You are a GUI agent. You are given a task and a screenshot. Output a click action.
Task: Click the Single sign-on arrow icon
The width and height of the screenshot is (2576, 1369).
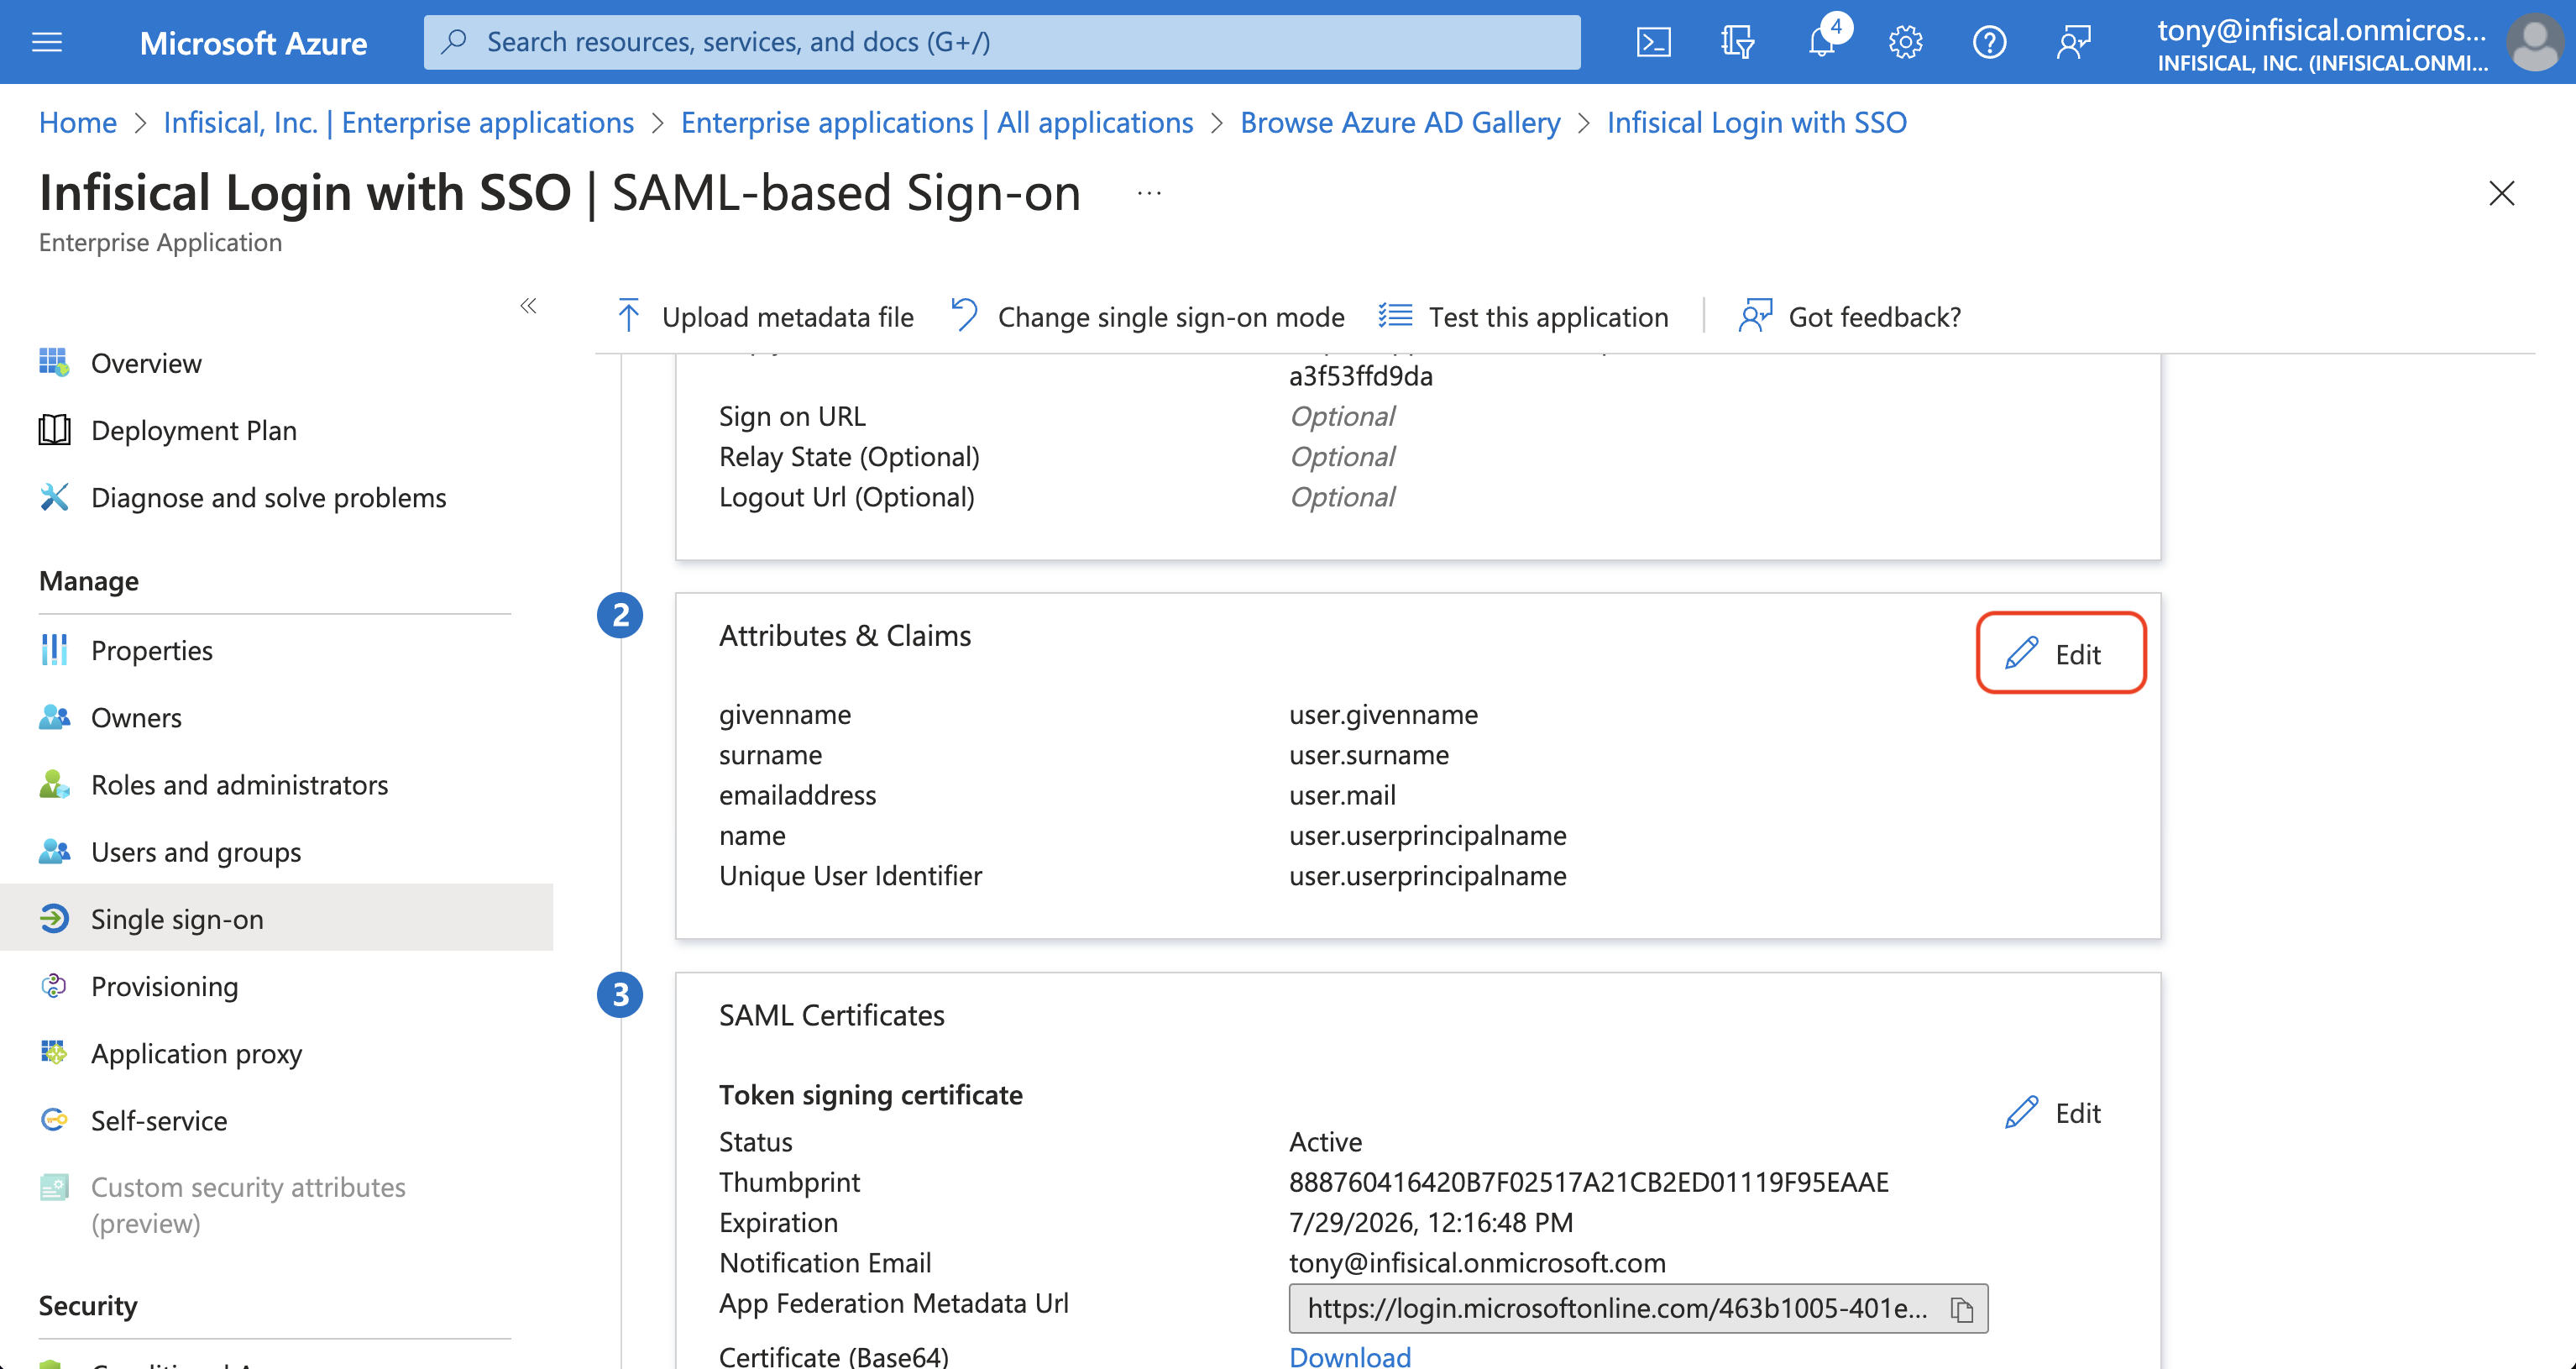click(54, 917)
